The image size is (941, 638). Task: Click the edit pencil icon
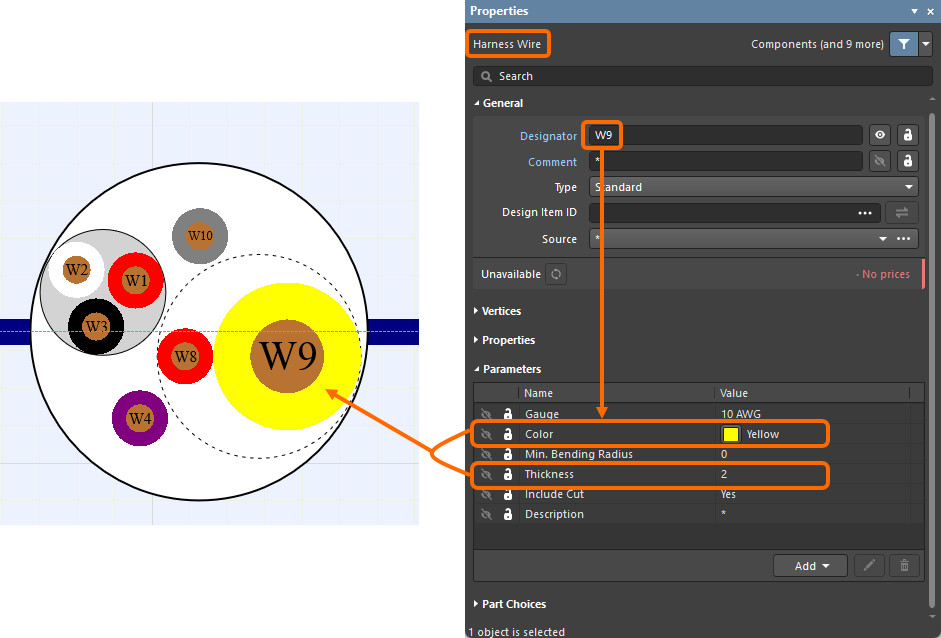pyautogui.click(x=869, y=565)
